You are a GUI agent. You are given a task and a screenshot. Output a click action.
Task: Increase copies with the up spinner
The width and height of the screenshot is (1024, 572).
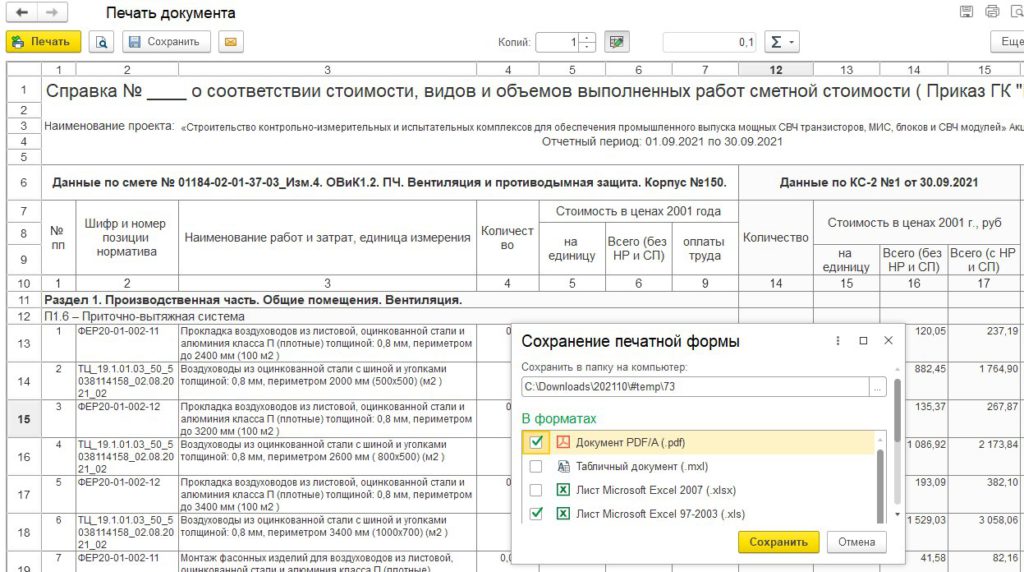coord(587,38)
